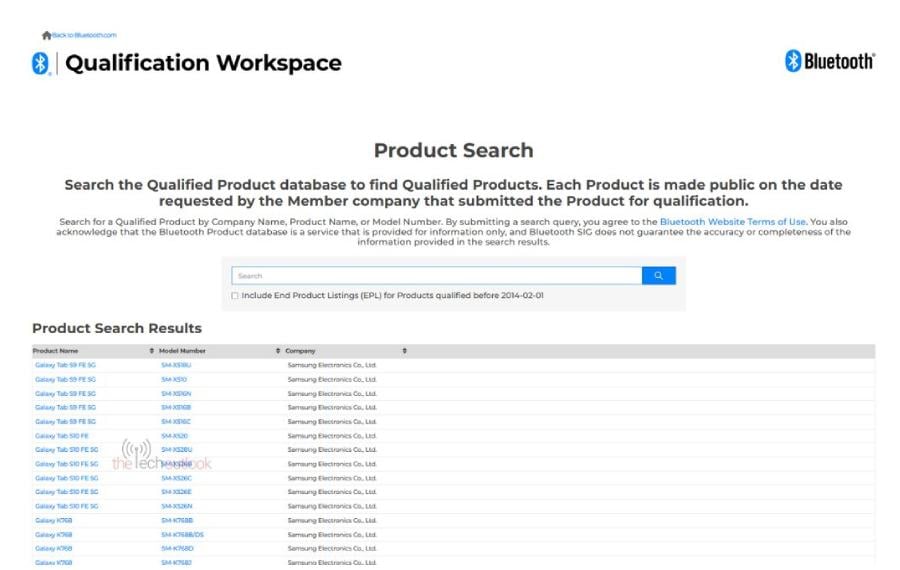Image resolution: width=900 pixels, height=570 pixels.
Task: Select Samsung Electronics company cell in SM-X520 row
Action: [332, 436]
